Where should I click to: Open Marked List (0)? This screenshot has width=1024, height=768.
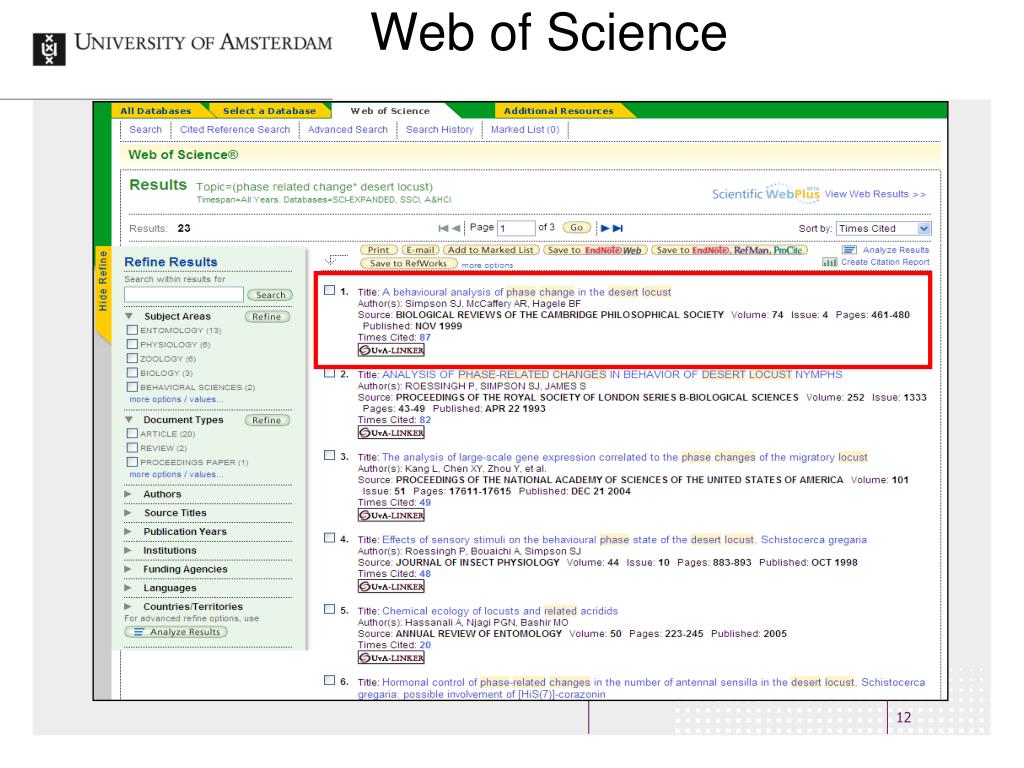[x=525, y=129]
